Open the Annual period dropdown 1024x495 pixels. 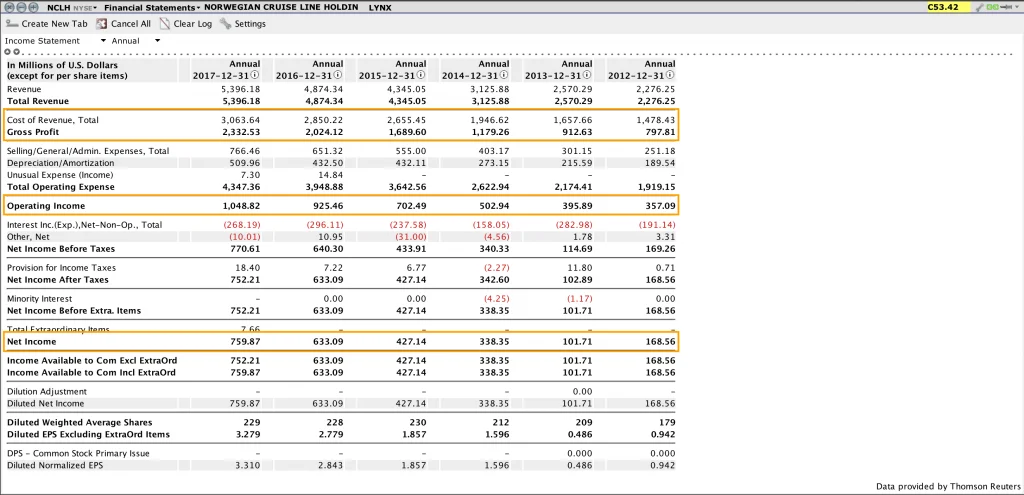tap(136, 40)
